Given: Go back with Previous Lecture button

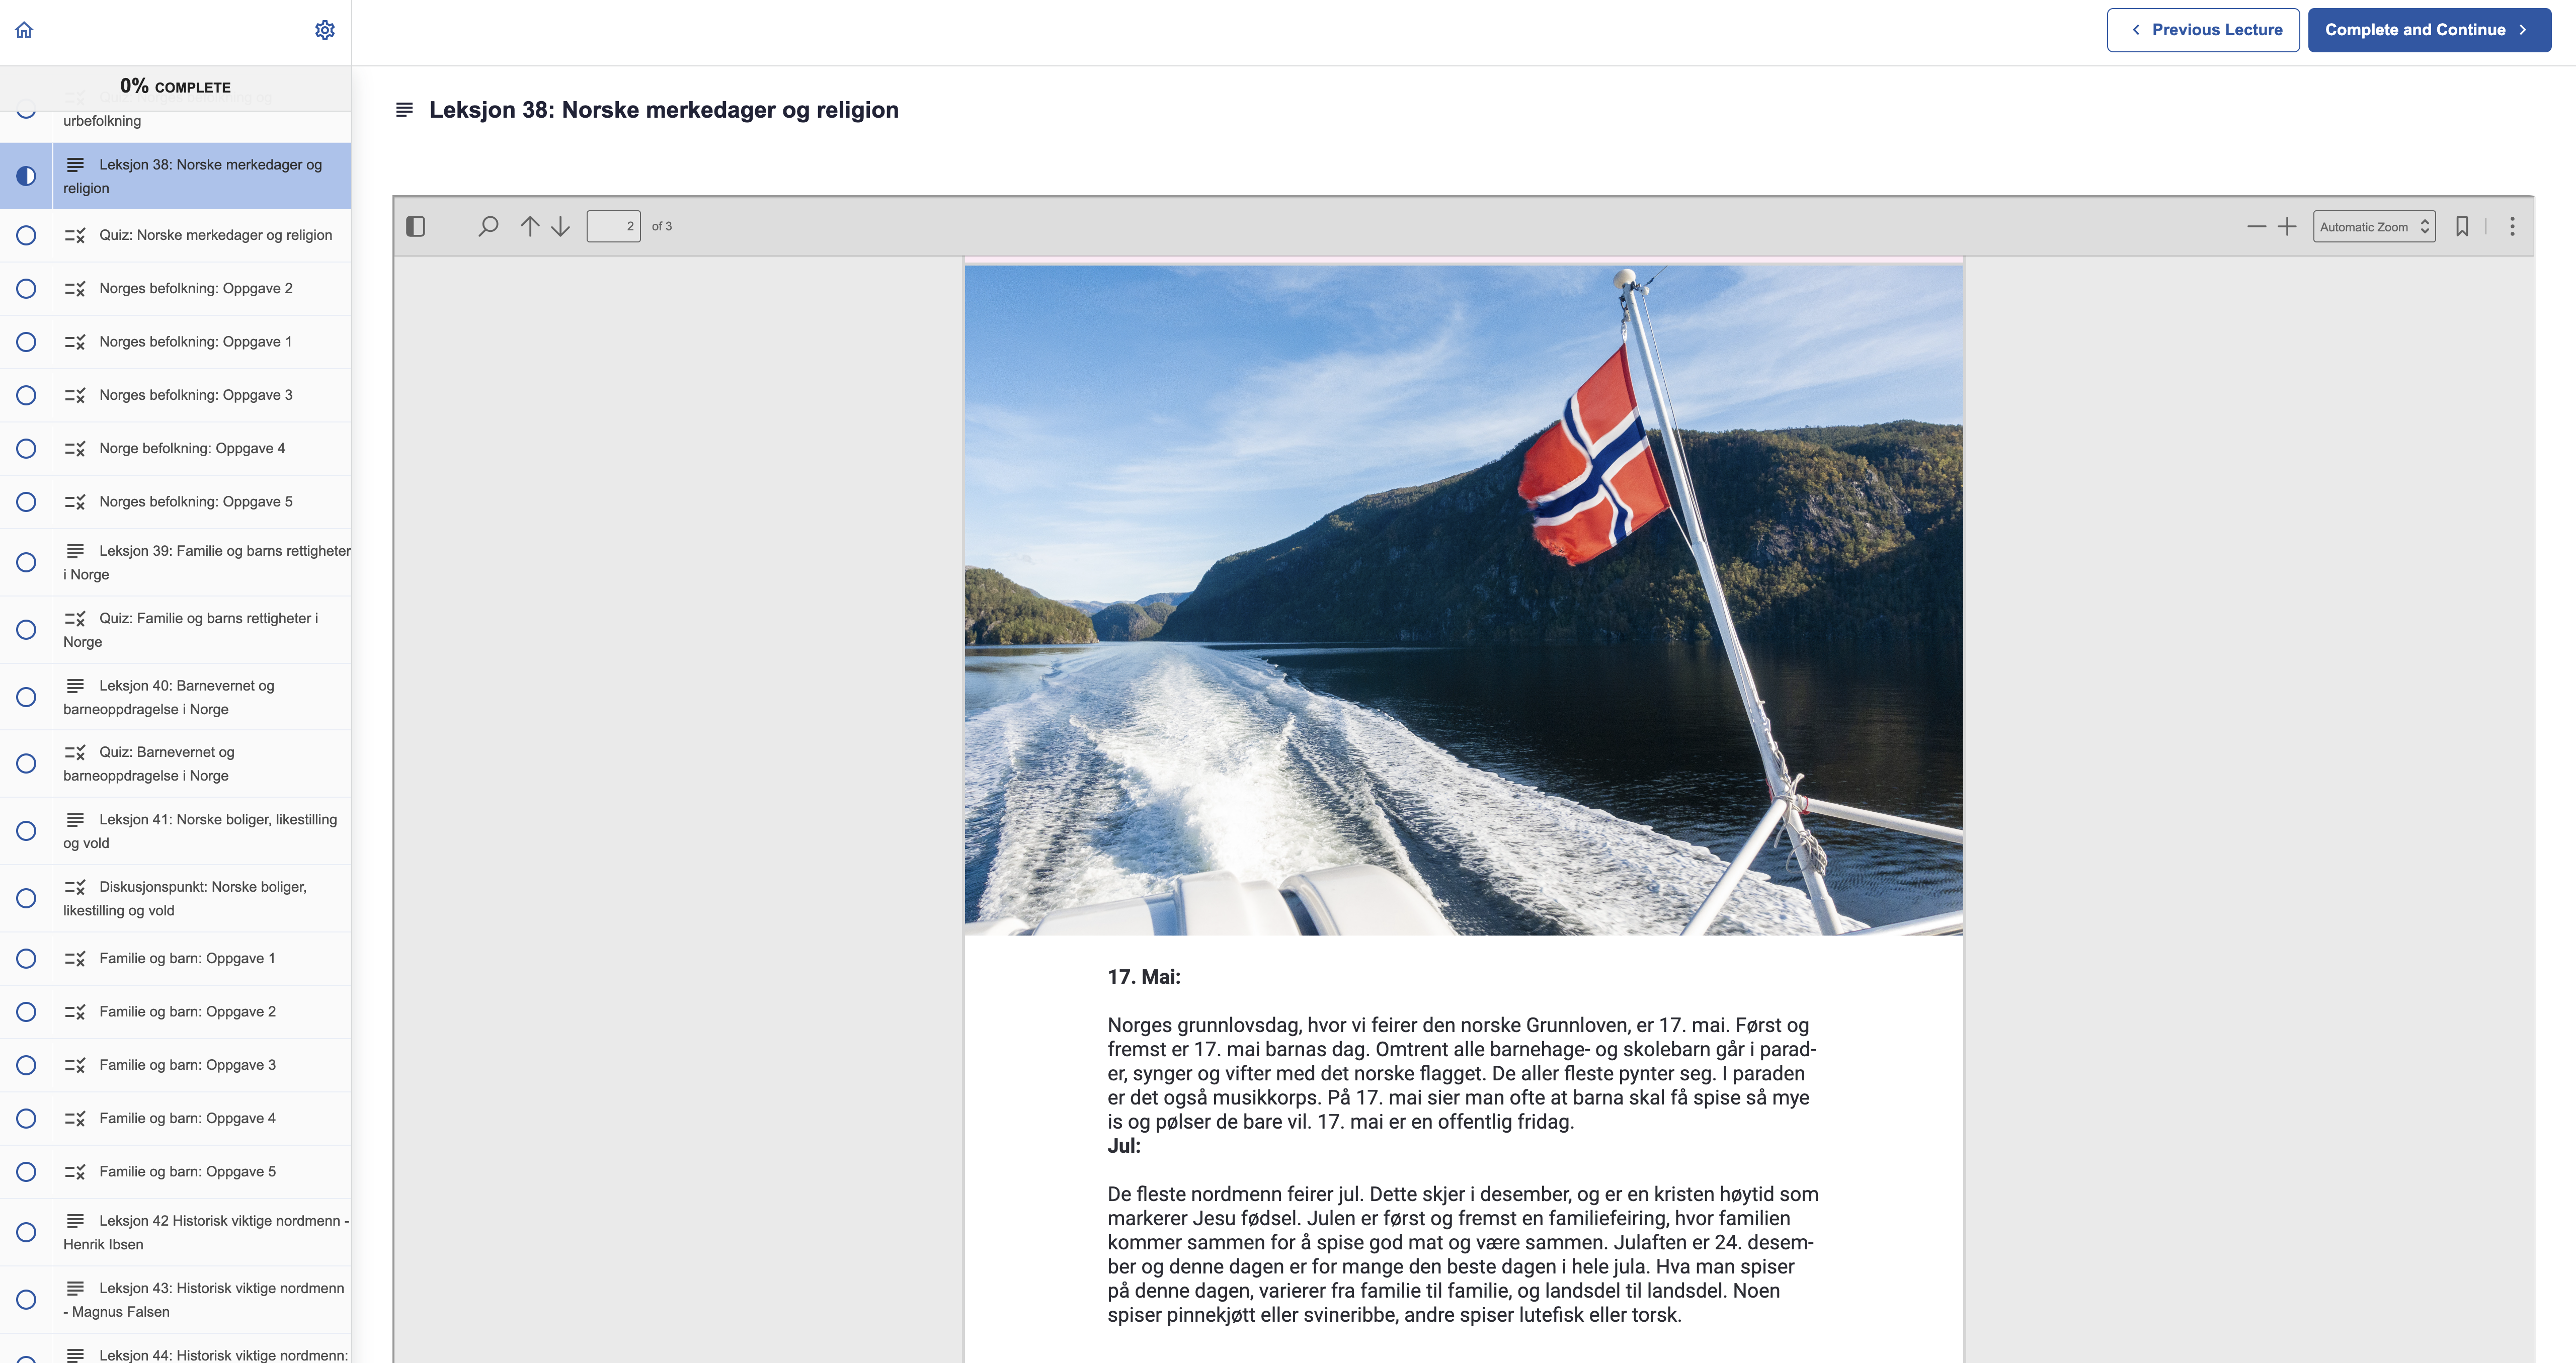Looking at the screenshot, I should coord(2203,30).
